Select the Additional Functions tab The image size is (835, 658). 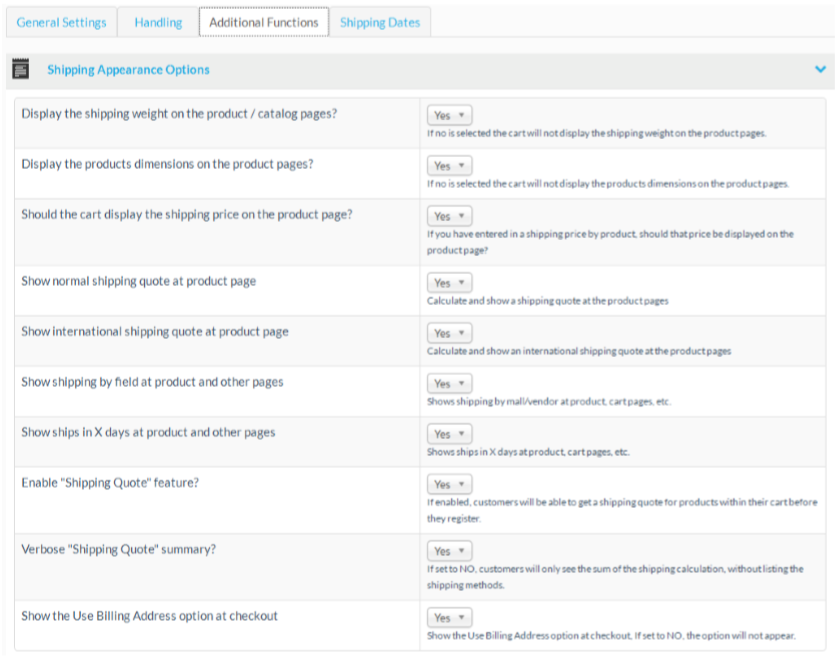coord(264,22)
